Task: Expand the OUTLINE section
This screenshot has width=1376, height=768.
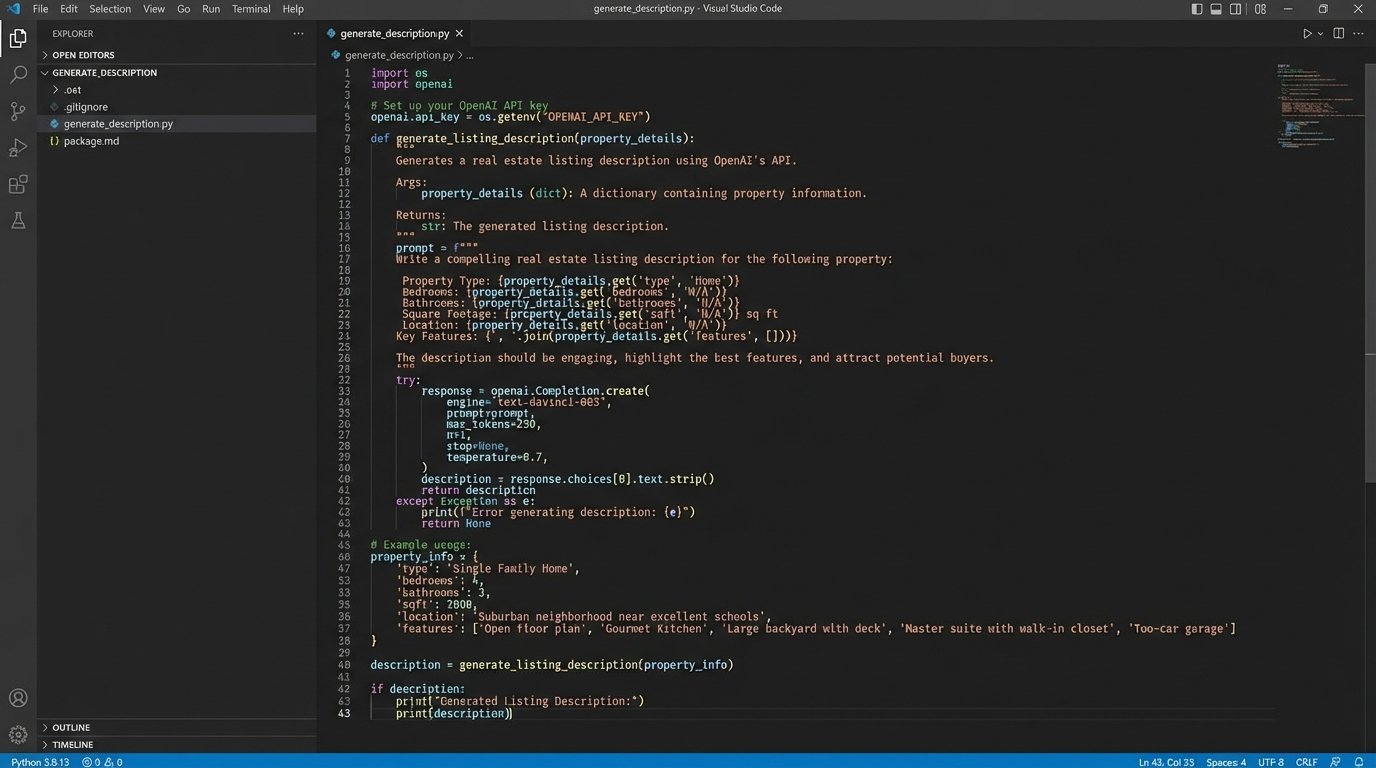Action: click(71, 727)
